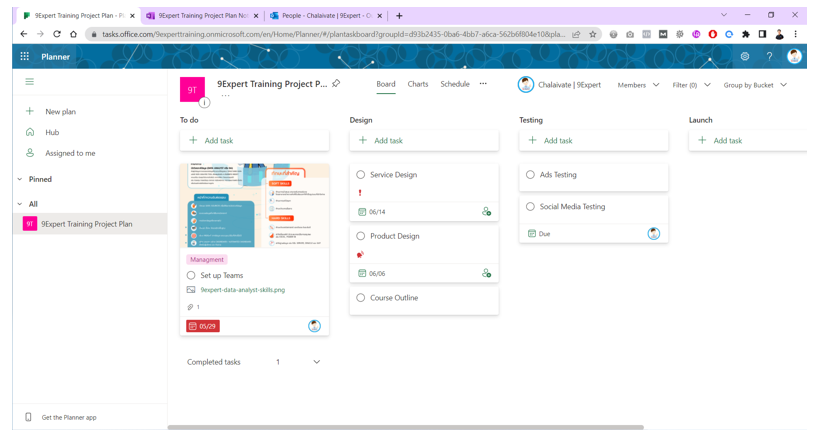Add task in Launch bucket
This screenshot has width=825, height=439.
748,141
